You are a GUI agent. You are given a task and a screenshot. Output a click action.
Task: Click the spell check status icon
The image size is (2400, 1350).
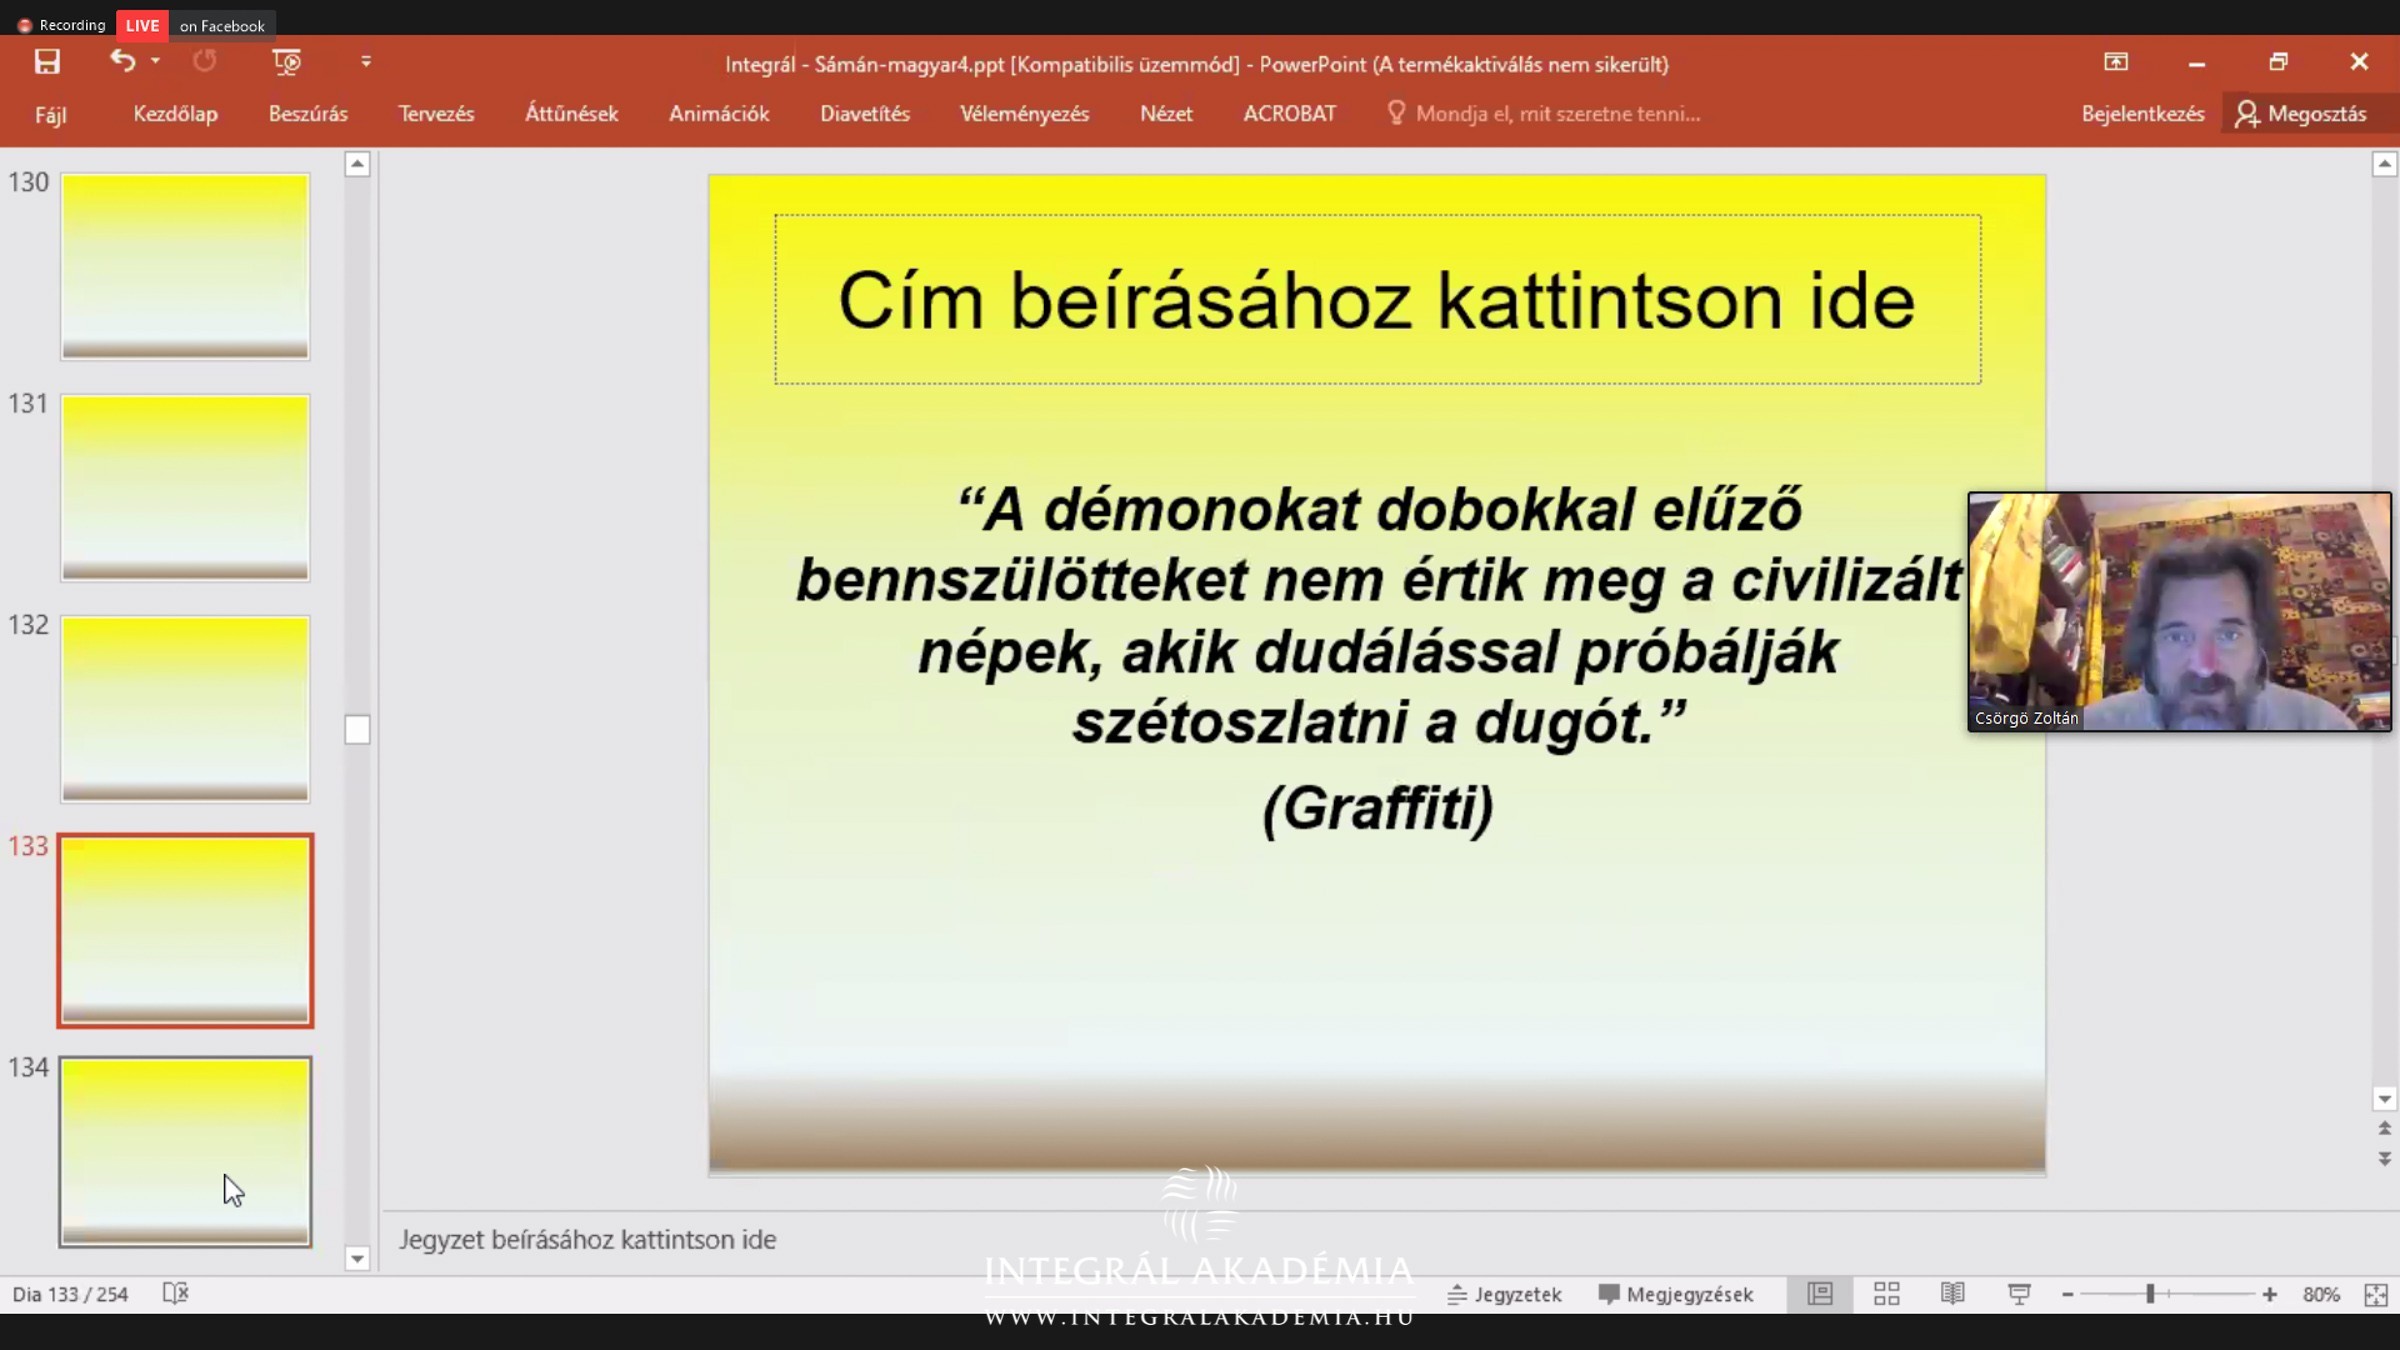tap(175, 1293)
